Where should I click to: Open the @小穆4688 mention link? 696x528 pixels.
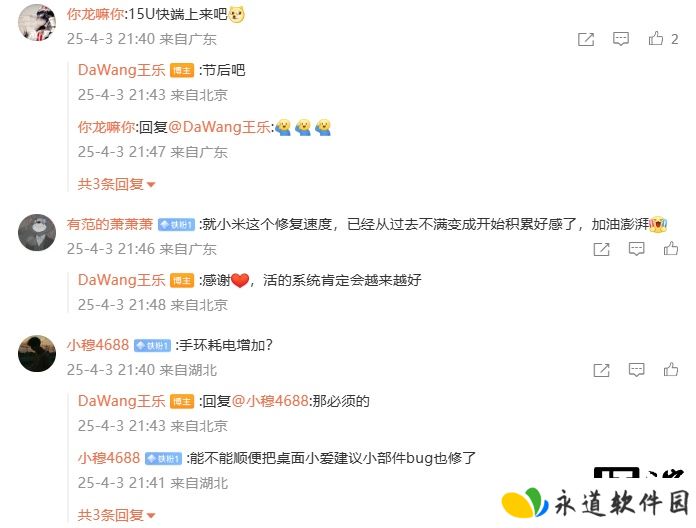pos(270,401)
